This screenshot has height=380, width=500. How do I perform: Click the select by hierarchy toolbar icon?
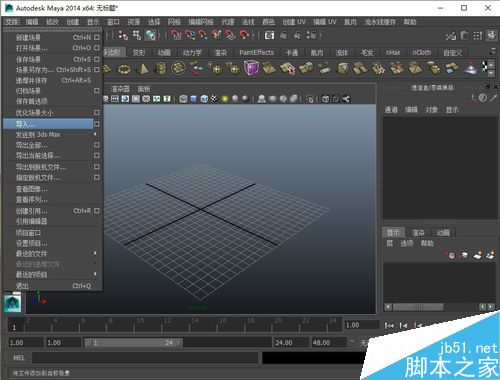(x=123, y=35)
